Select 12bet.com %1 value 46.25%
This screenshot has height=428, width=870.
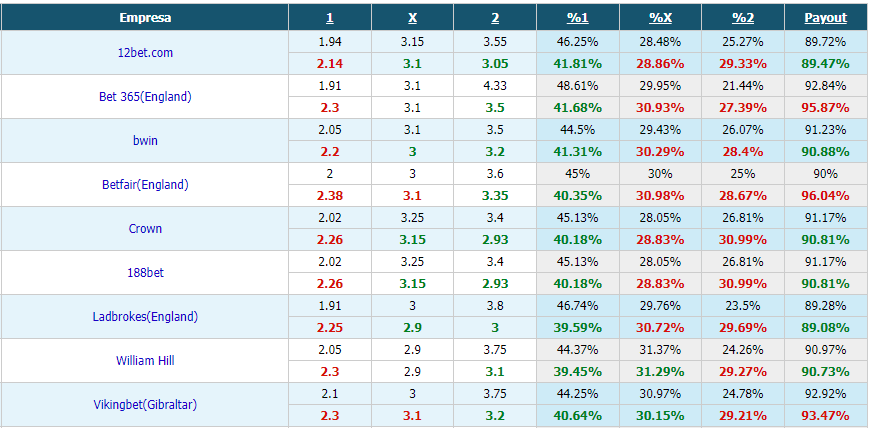point(578,42)
